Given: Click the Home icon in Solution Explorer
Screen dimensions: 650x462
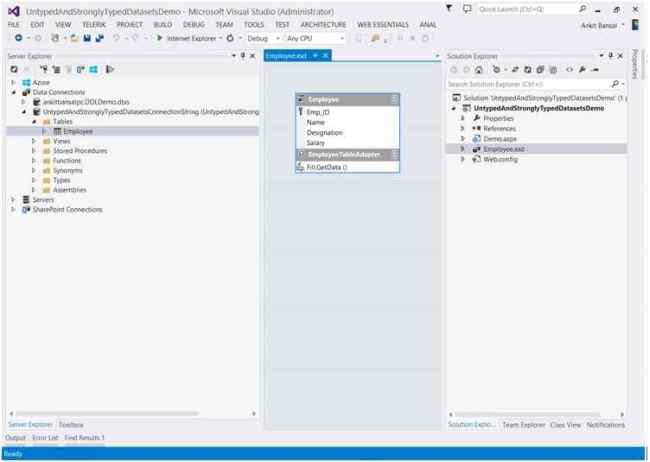Looking at the screenshot, I should pos(479,70).
